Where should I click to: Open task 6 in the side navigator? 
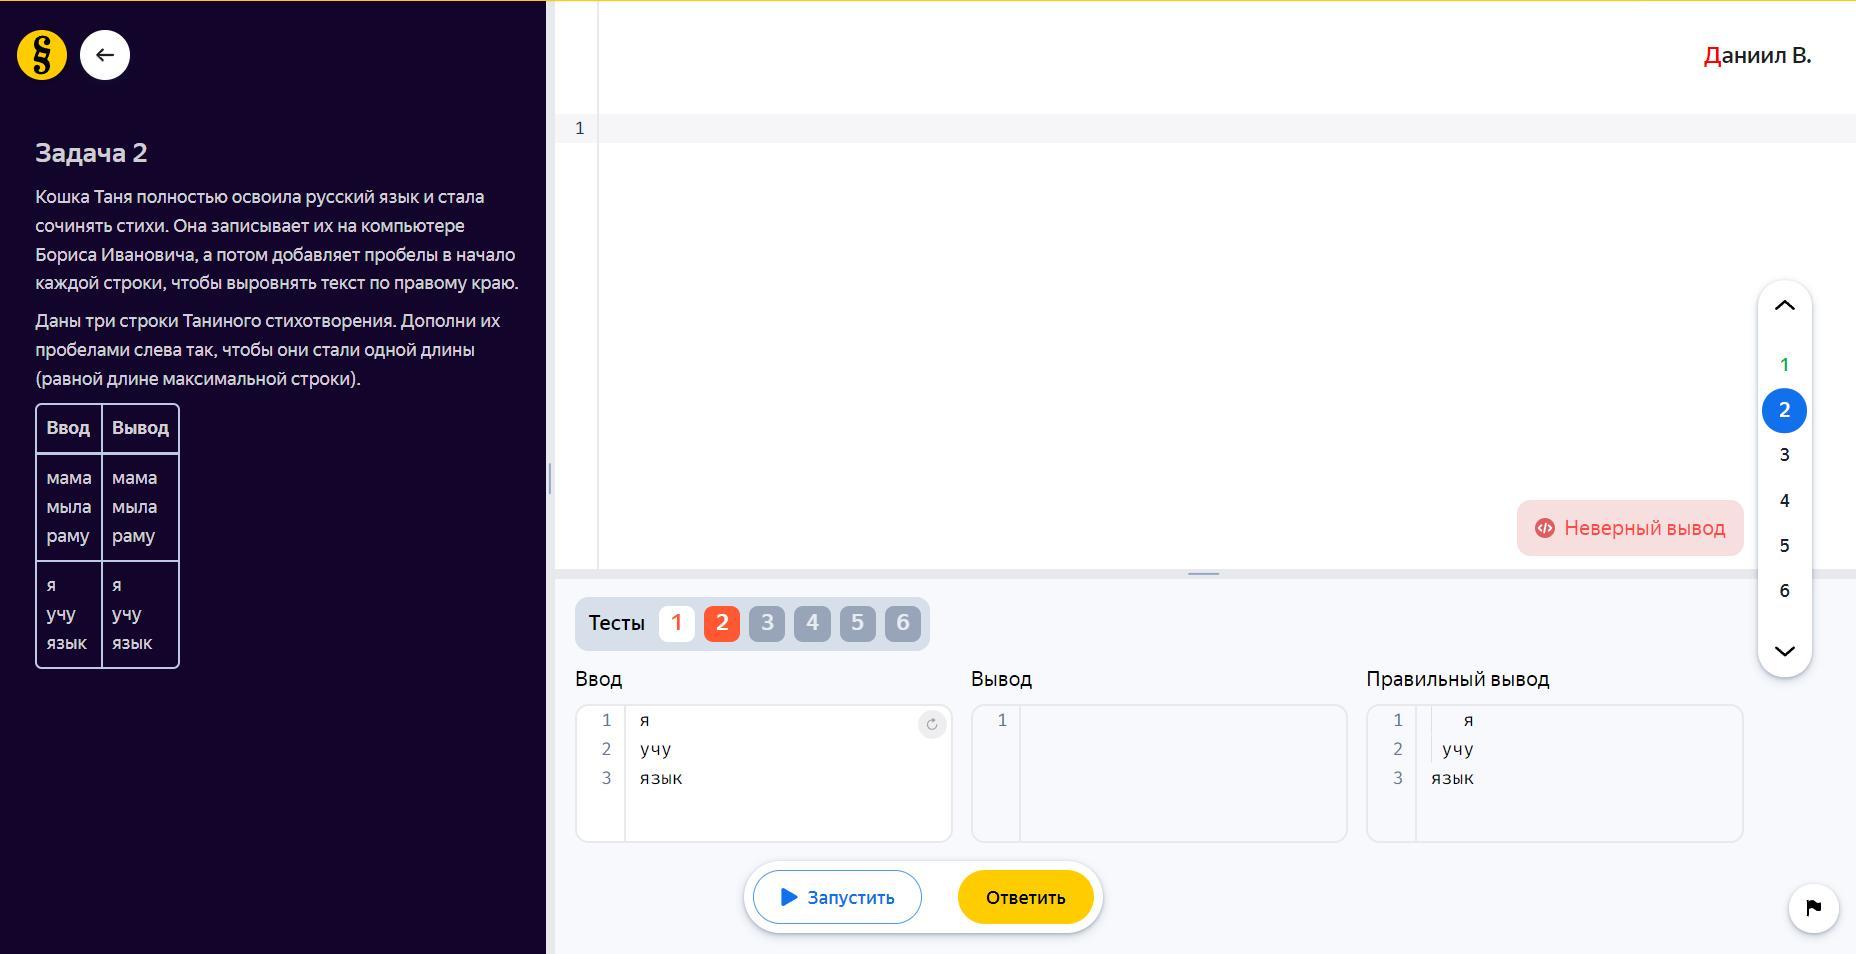pyautogui.click(x=1784, y=590)
